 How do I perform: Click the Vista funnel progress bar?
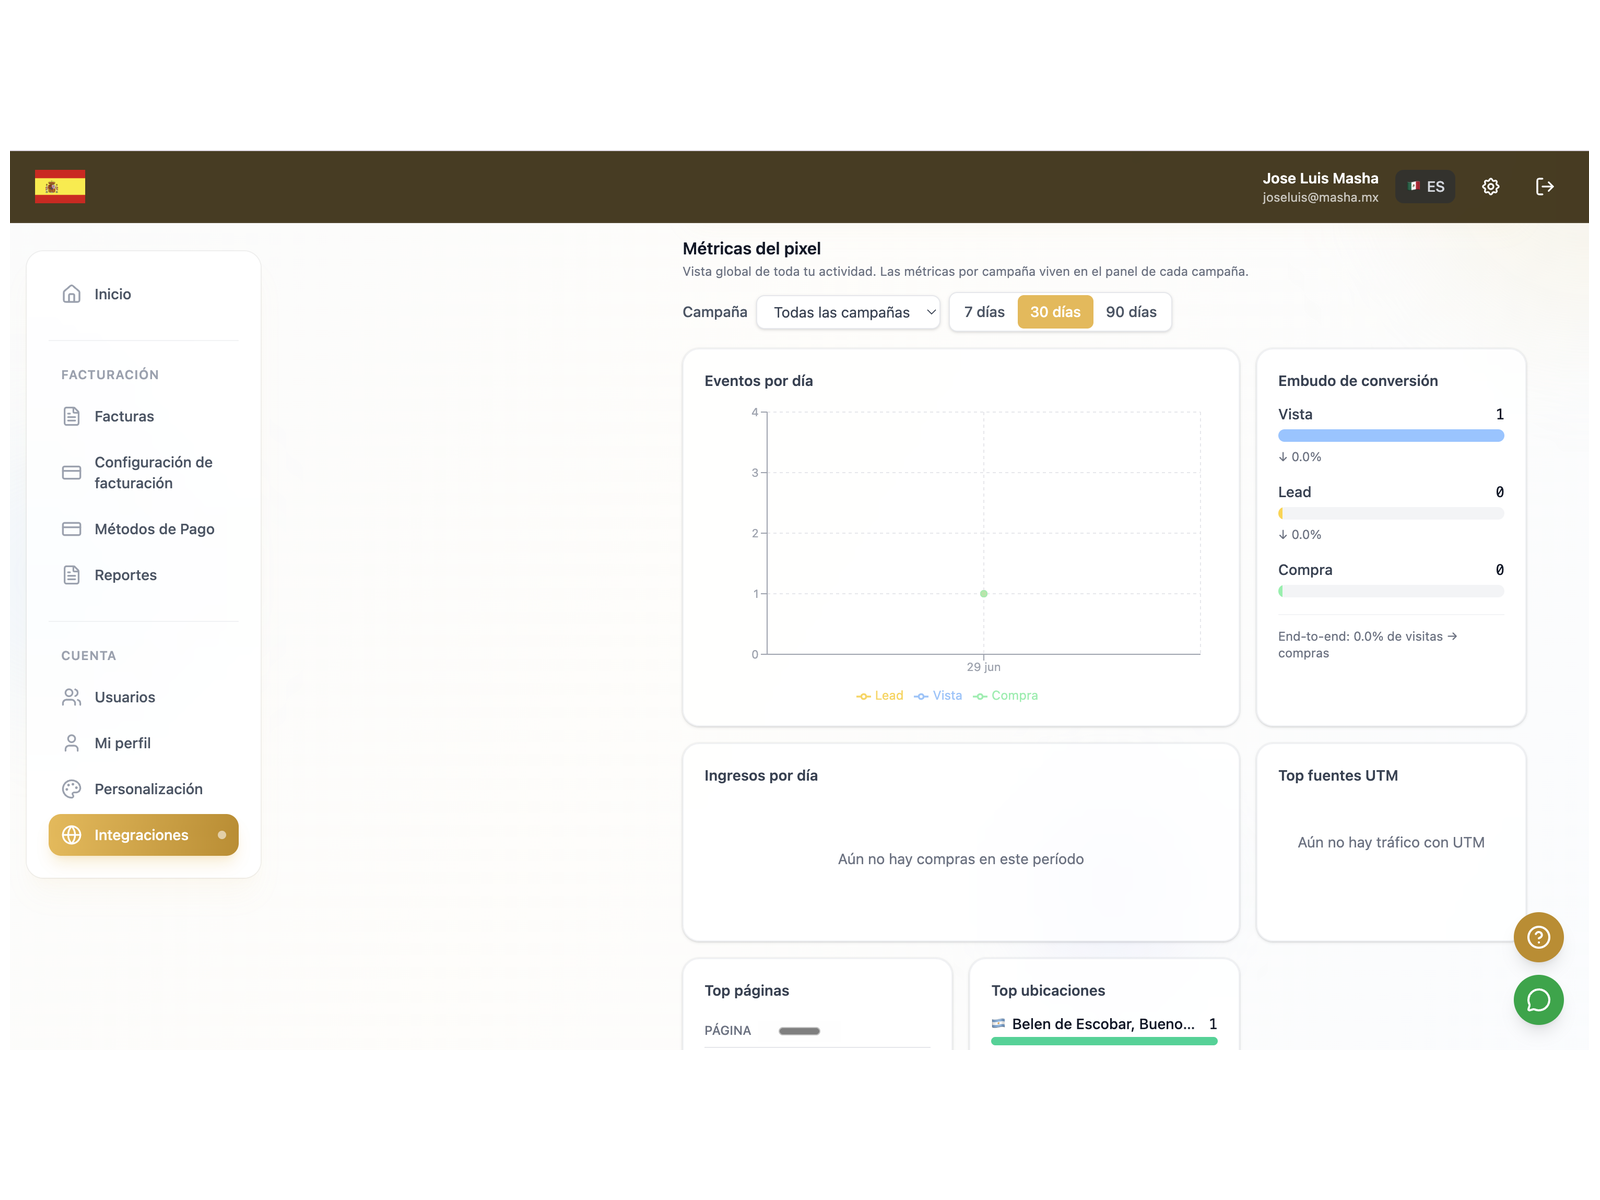pyautogui.click(x=1391, y=436)
